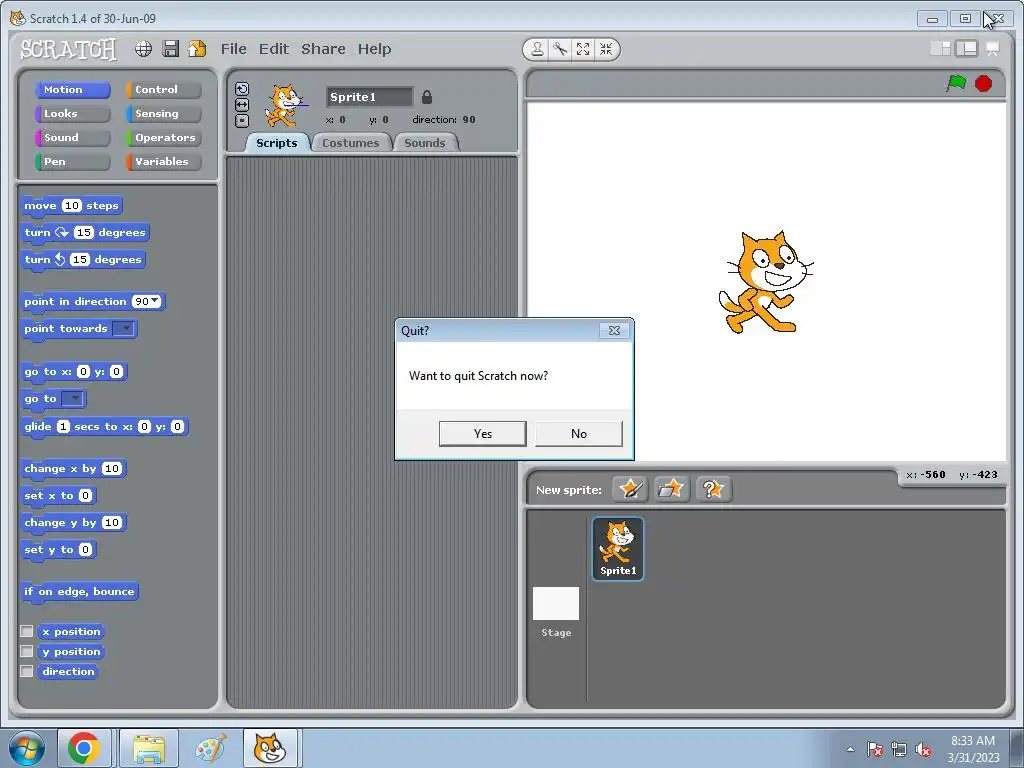The image size is (1024, 768).
Task: Switch to full stage view mode
Action: (x=967, y=48)
